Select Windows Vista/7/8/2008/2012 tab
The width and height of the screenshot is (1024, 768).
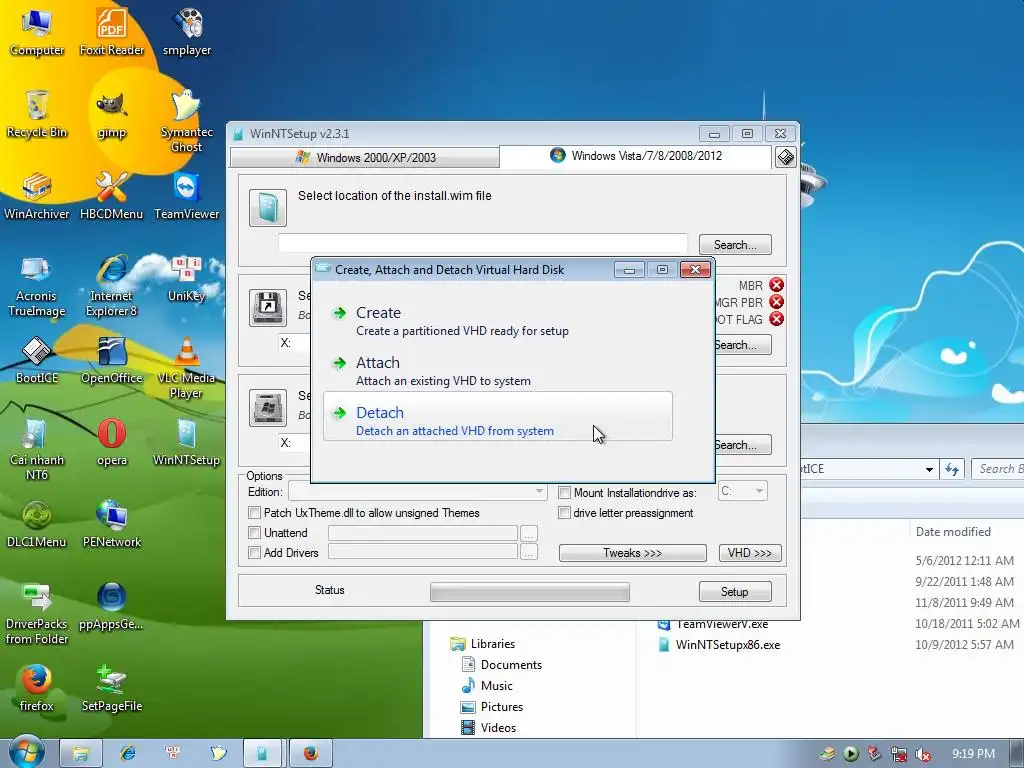pos(635,155)
